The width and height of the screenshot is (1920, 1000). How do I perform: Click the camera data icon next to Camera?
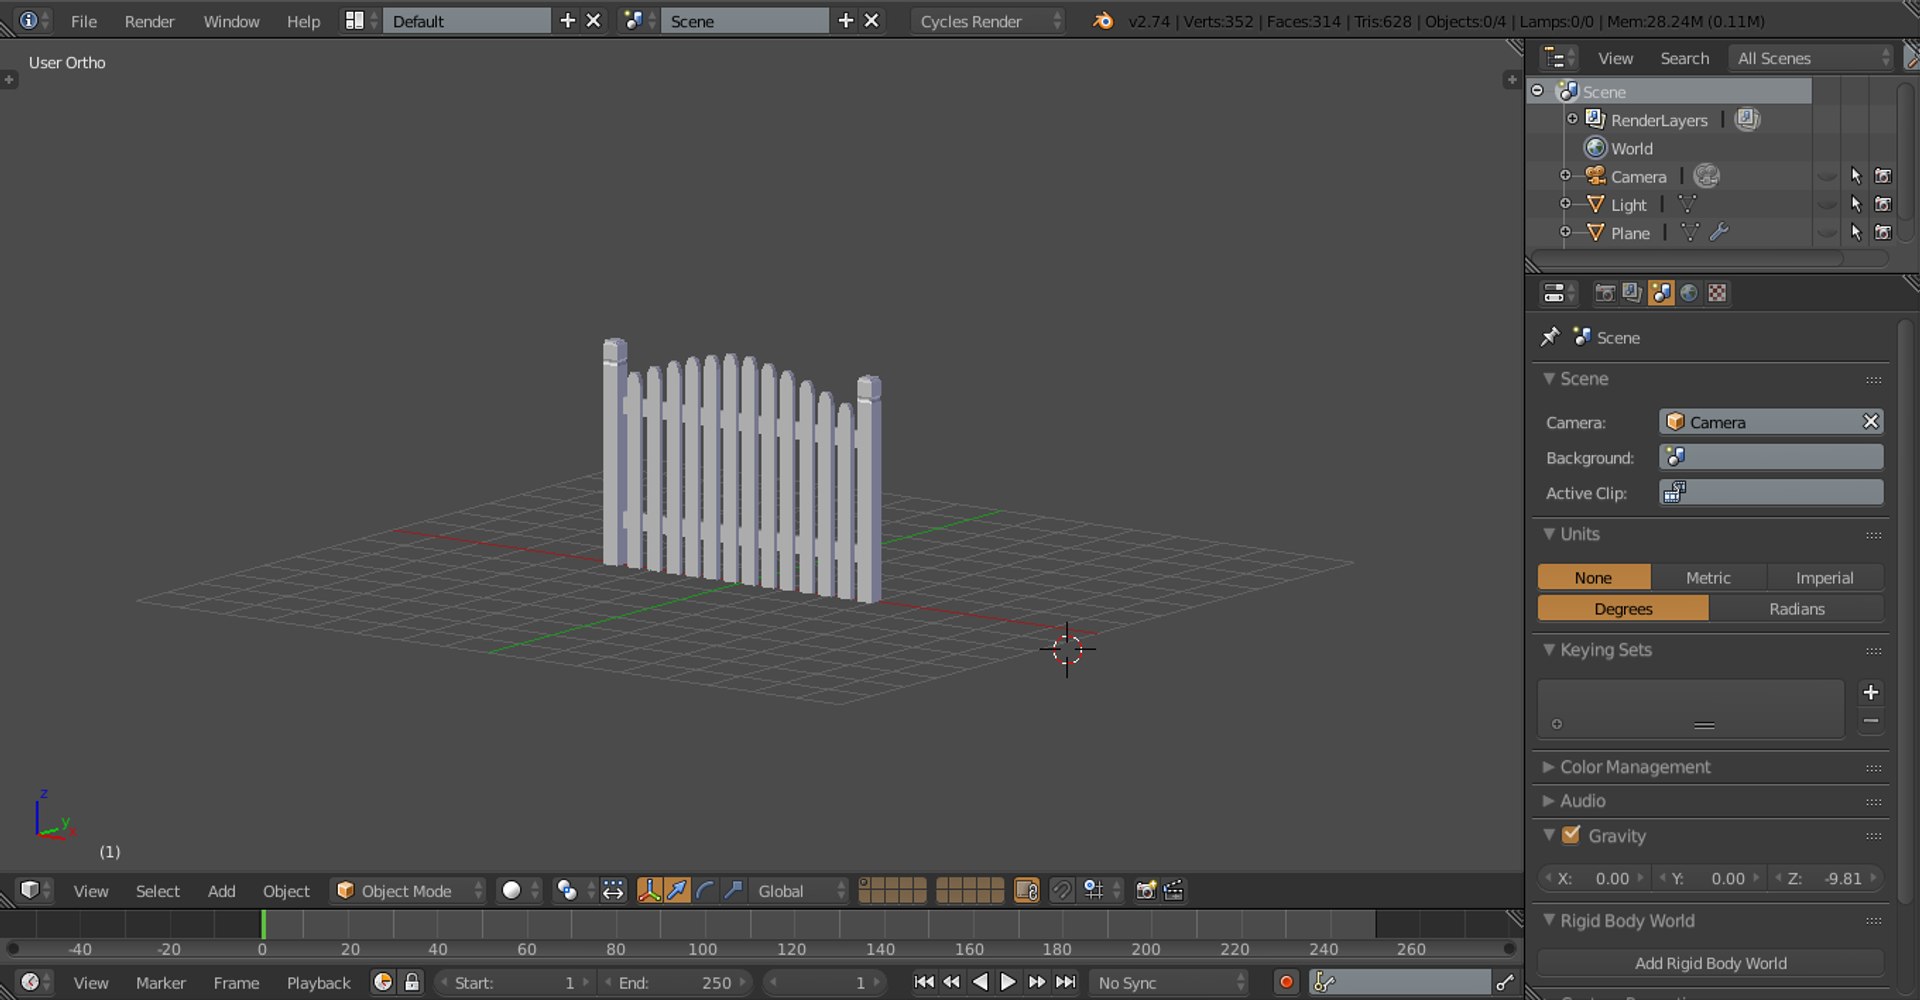coord(1707,176)
